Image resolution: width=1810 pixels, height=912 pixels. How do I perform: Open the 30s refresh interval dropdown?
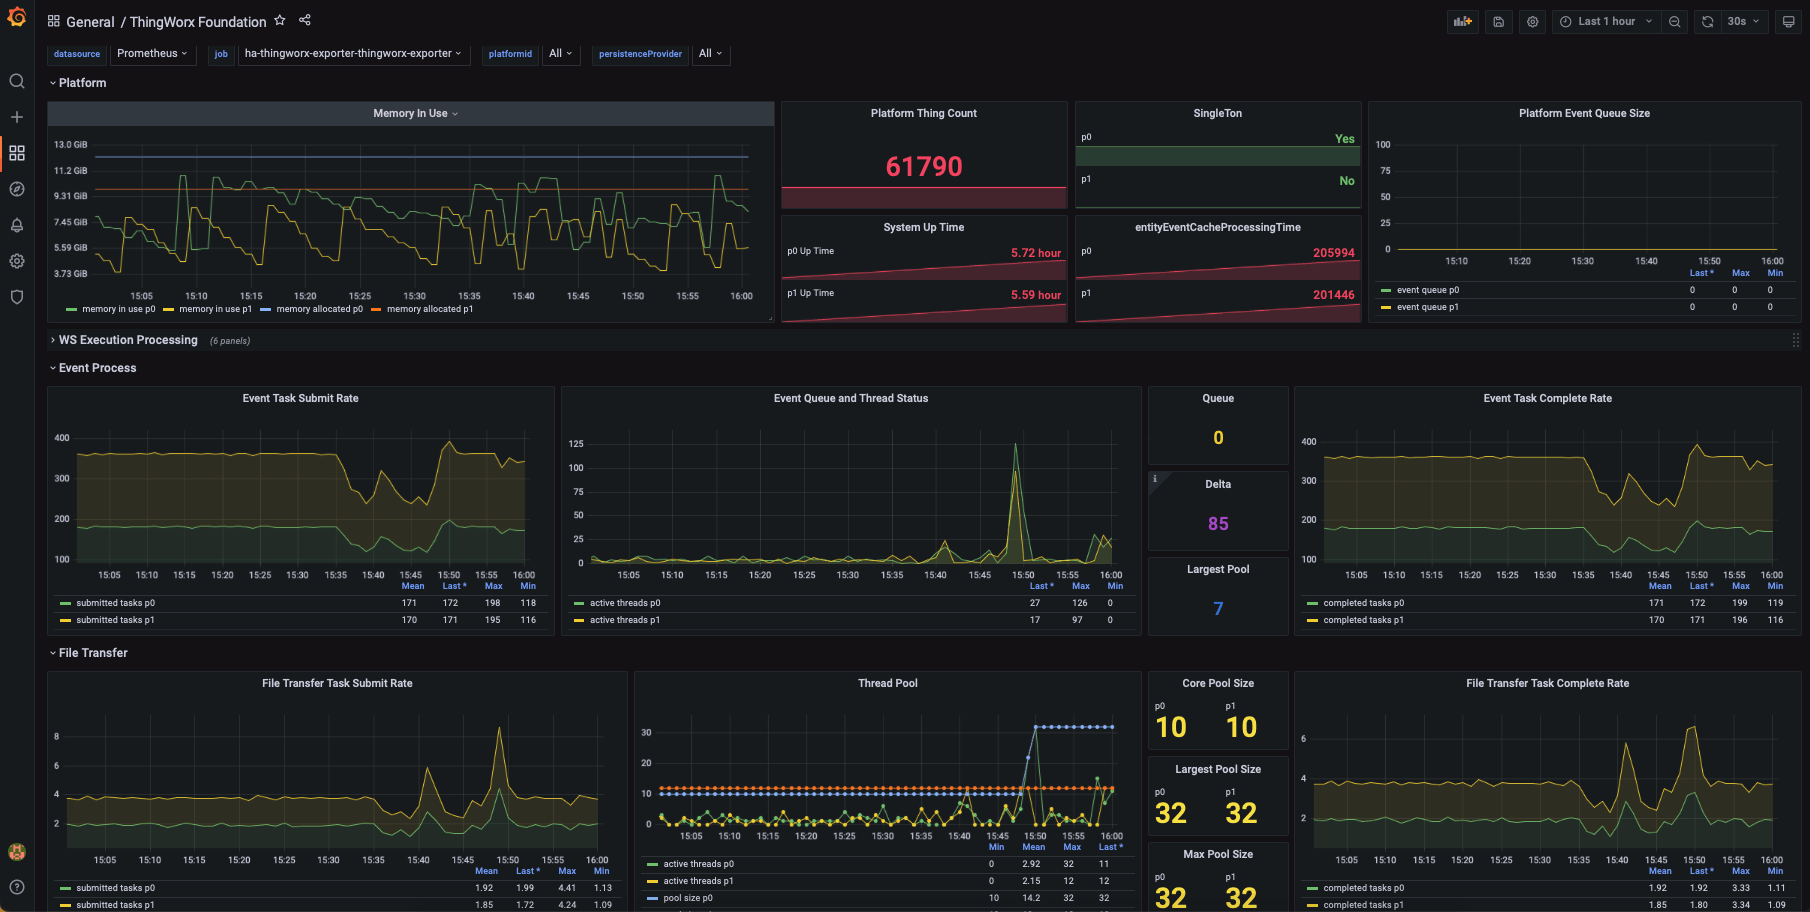click(1744, 21)
